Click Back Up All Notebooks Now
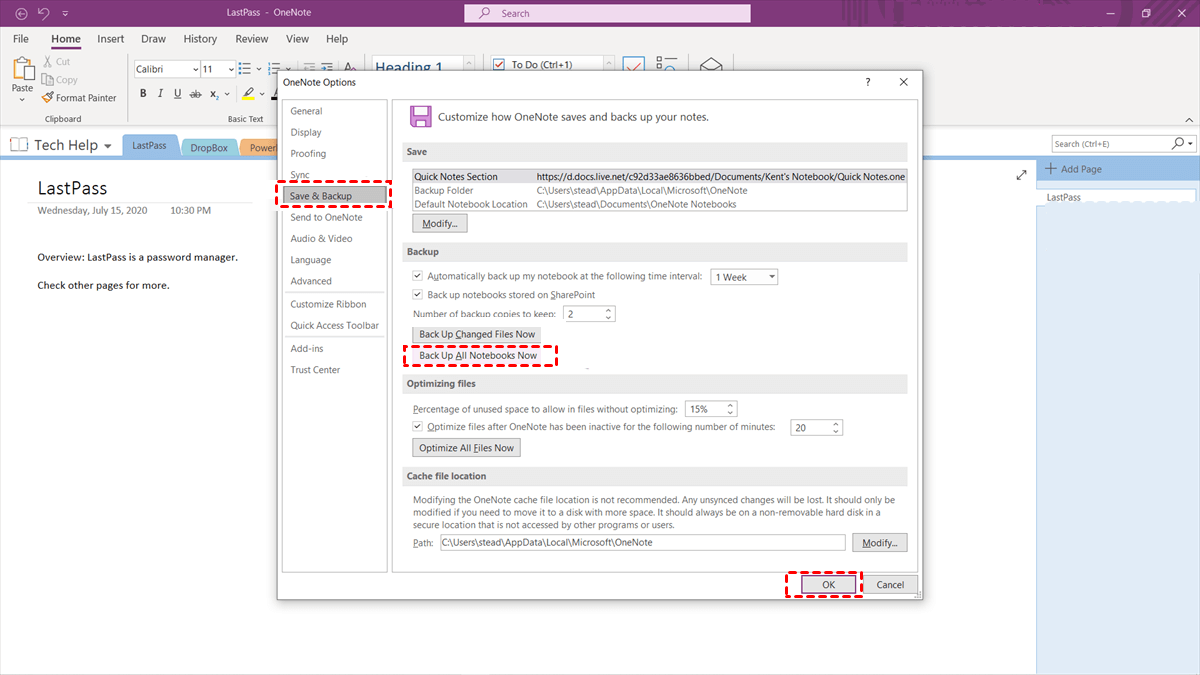 478,355
